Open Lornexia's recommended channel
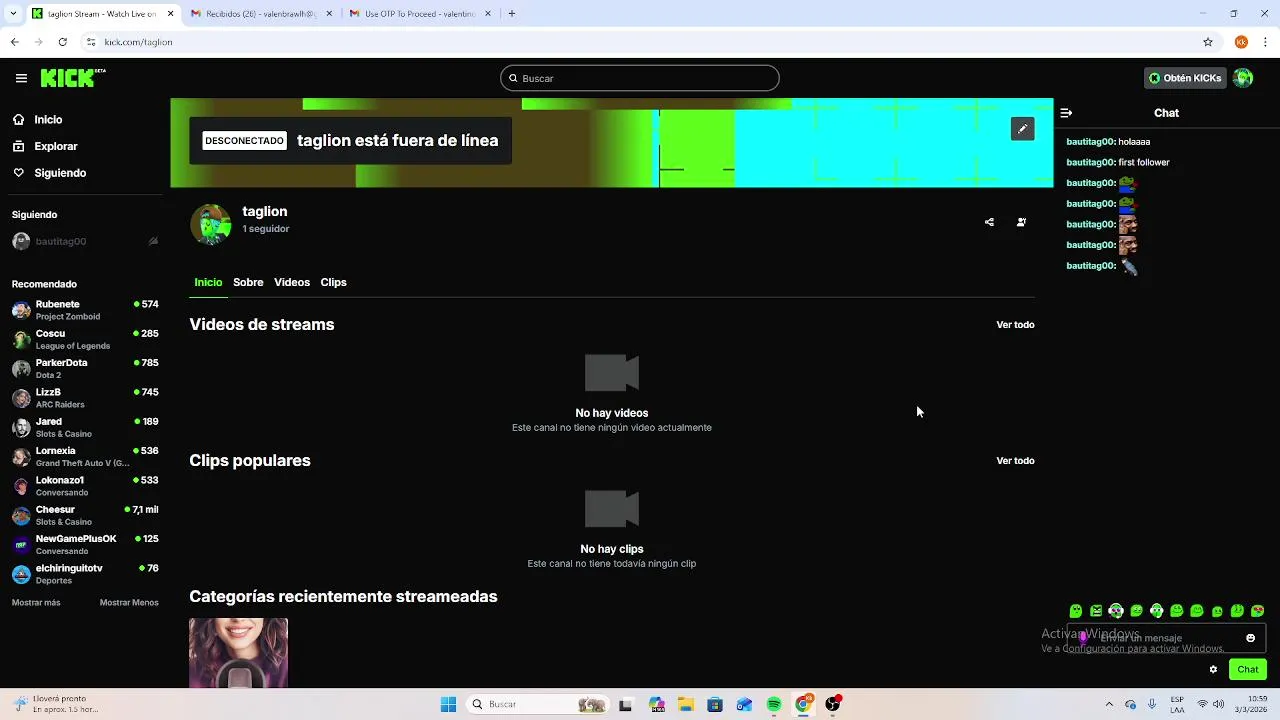Viewport: 1280px width, 720px height. point(85,456)
